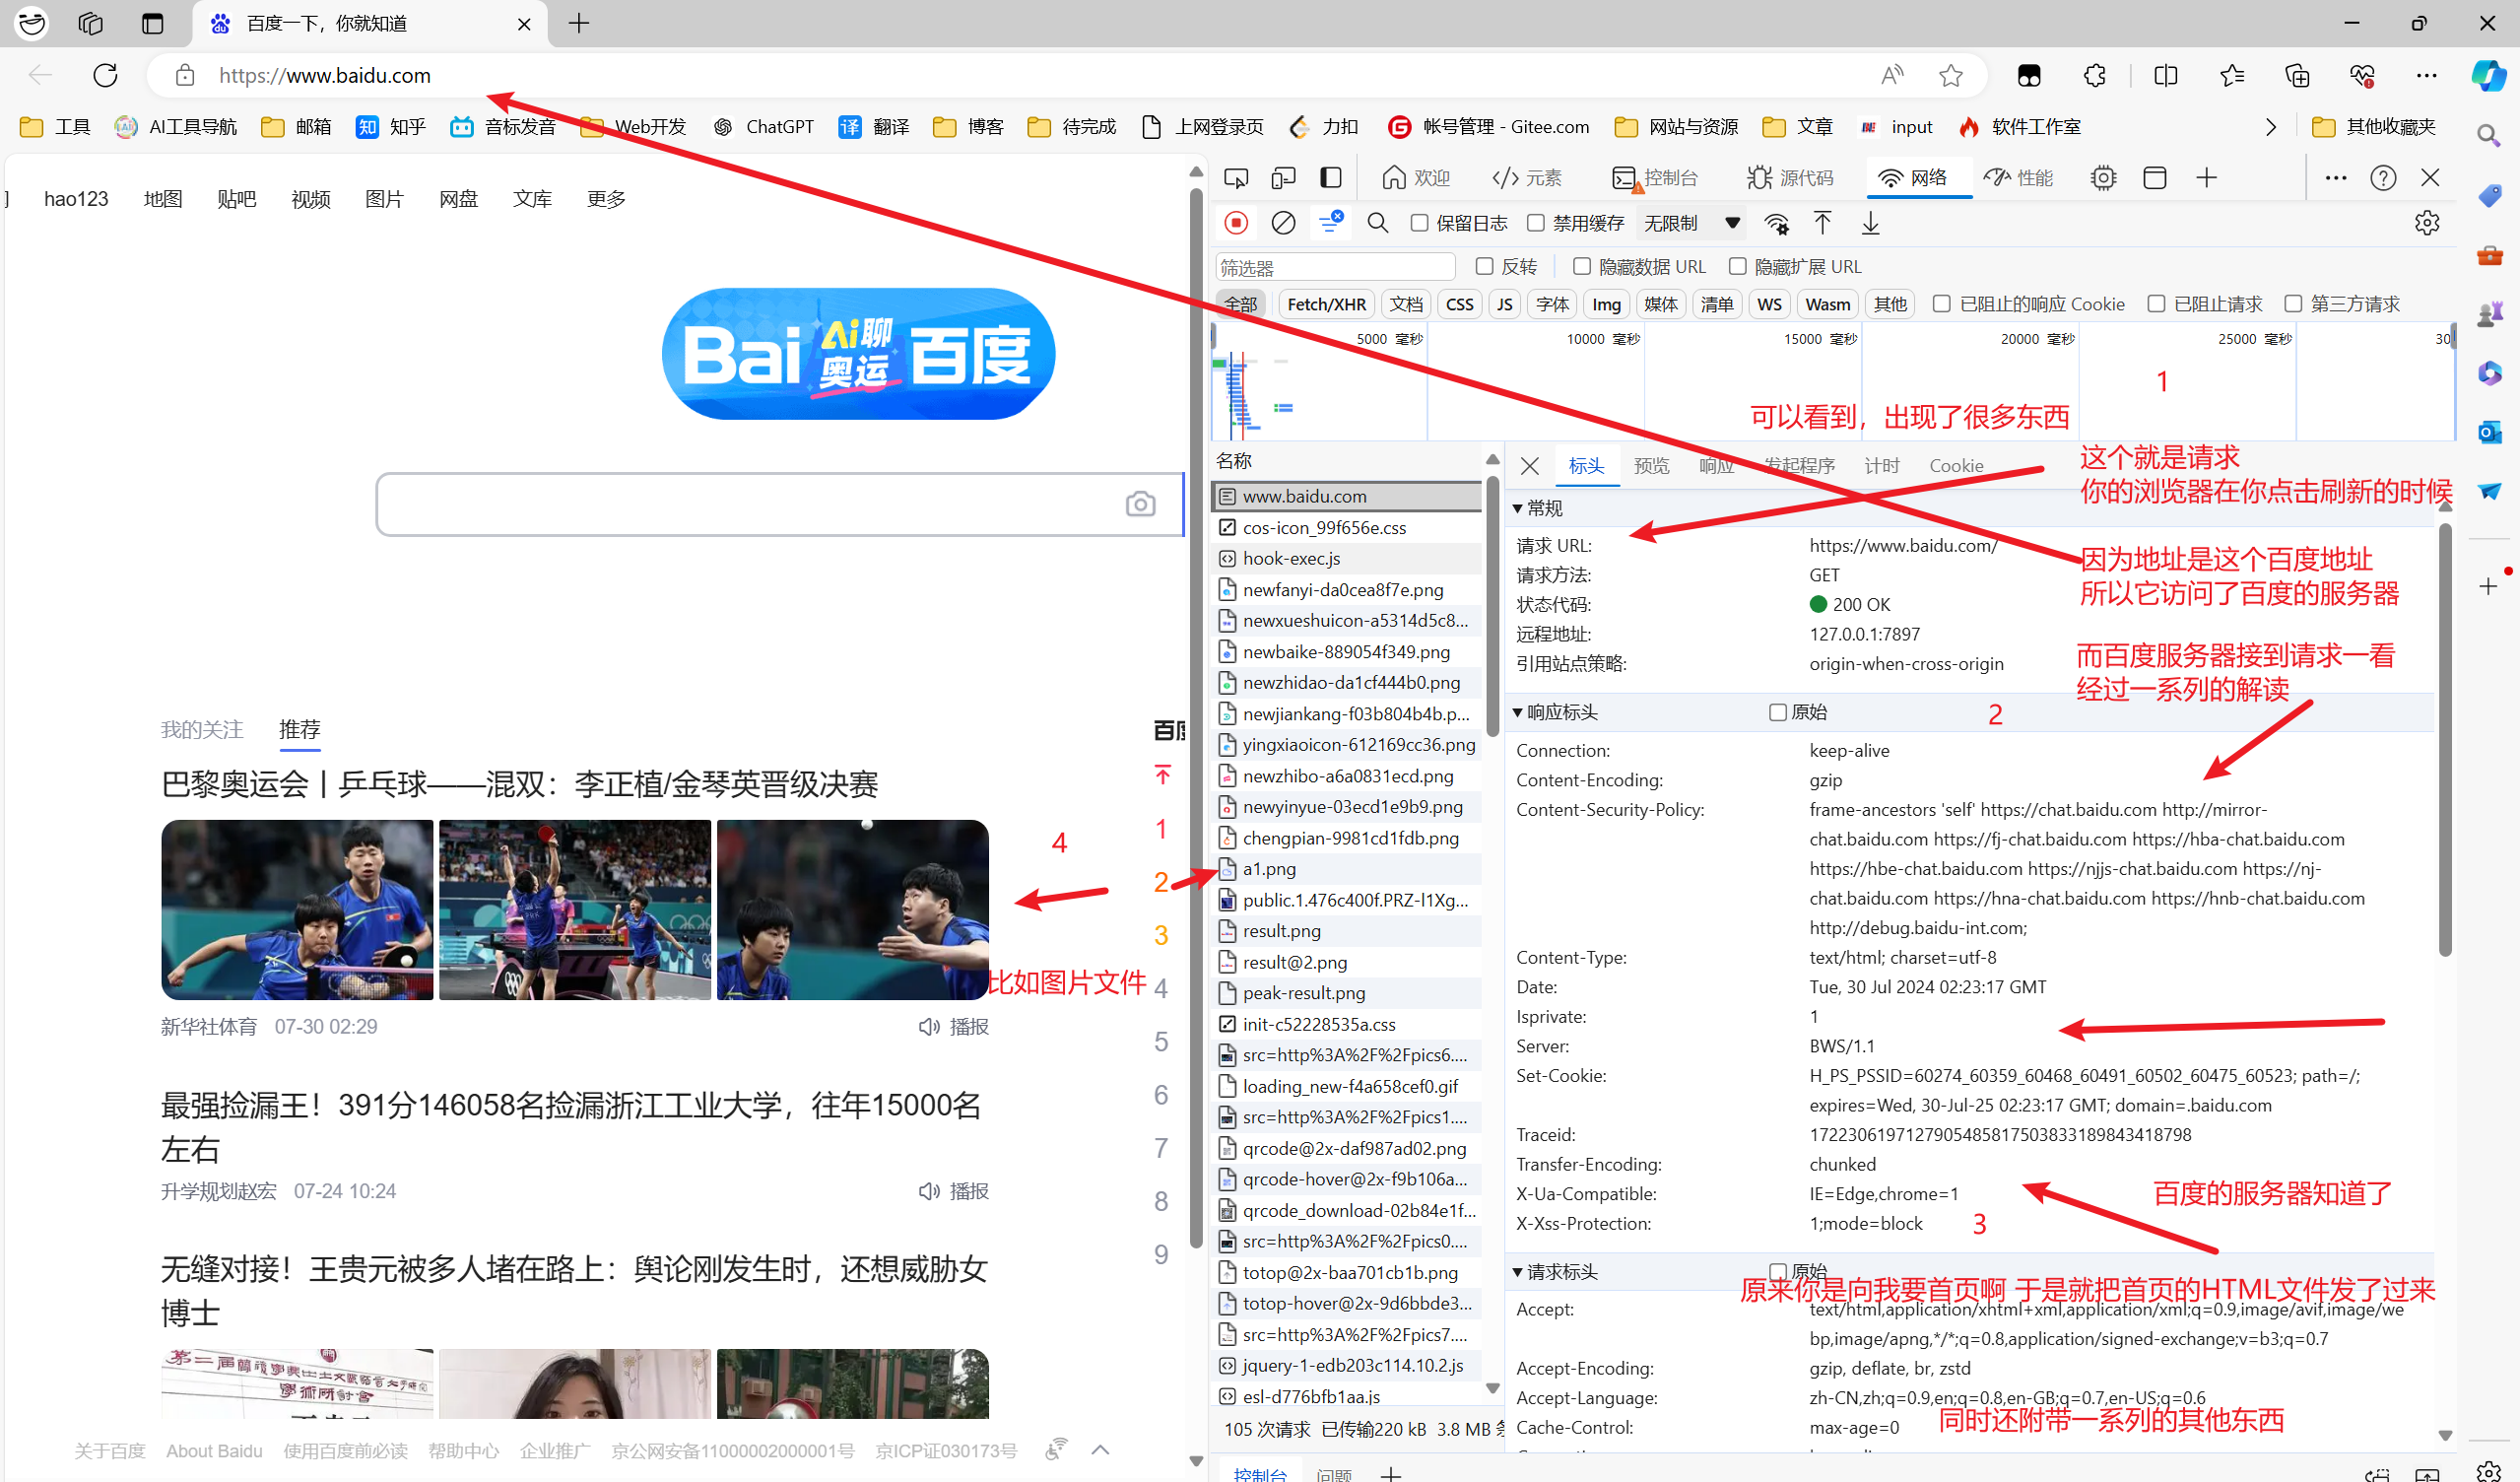Click the import HAR upload arrow icon
This screenshot has width=2520, height=1482.
tap(1822, 223)
